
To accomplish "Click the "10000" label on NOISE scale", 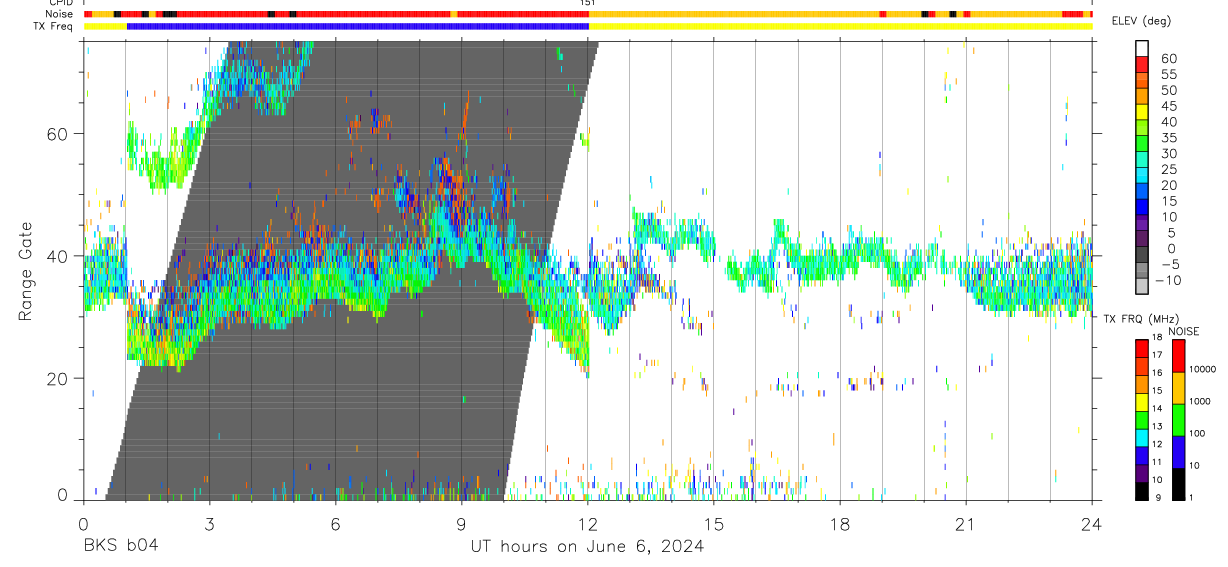I will 1202,369.
